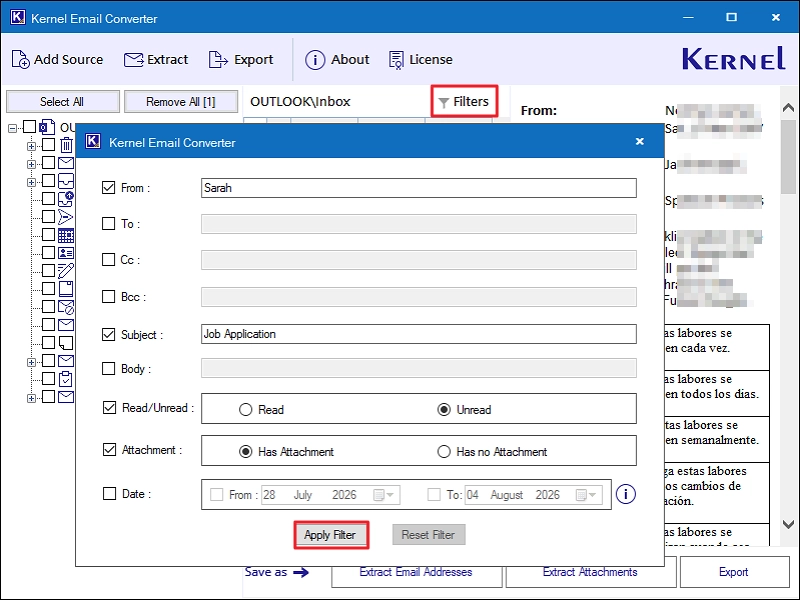Click the preview pane scrollbar thumb

[x=788, y=157]
